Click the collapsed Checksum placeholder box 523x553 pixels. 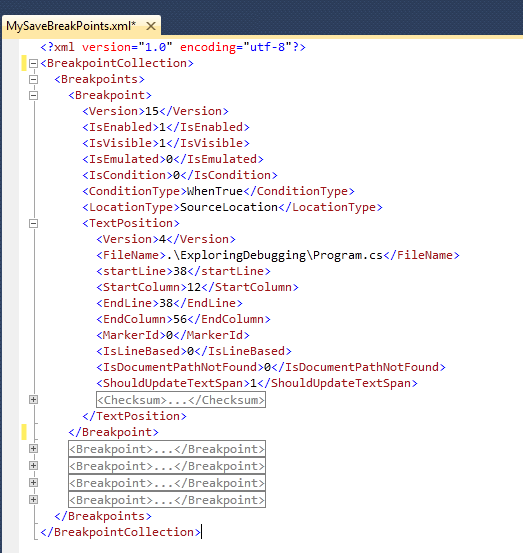(181, 400)
